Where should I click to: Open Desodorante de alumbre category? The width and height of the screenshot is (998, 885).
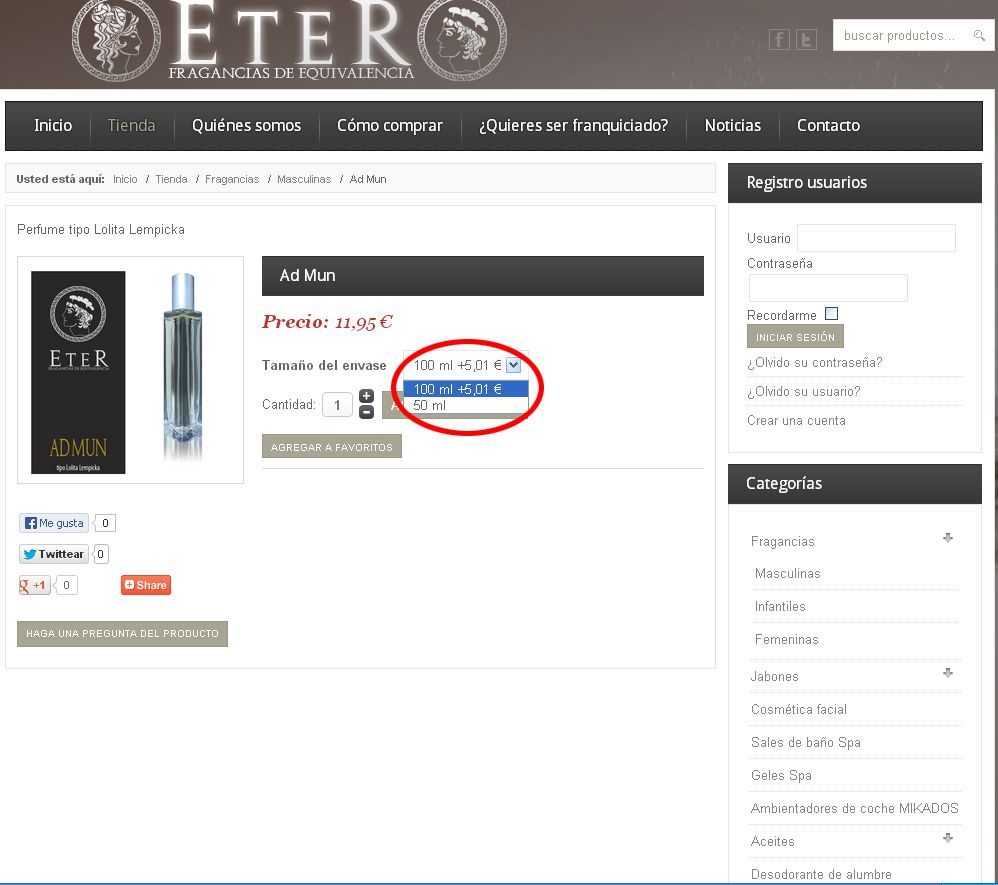(x=821, y=875)
